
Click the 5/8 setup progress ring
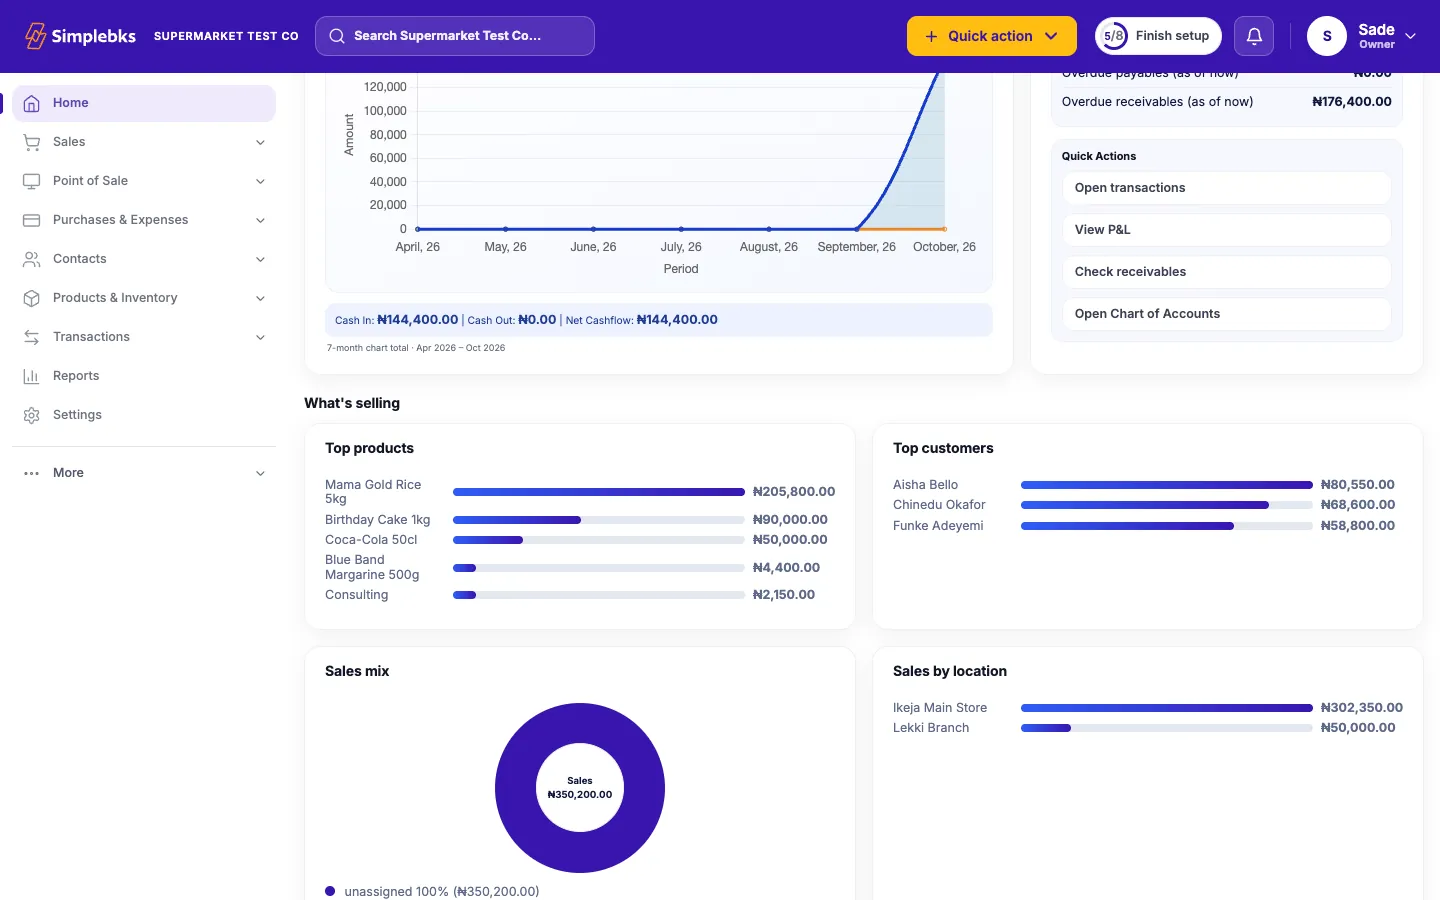pyautogui.click(x=1114, y=36)
